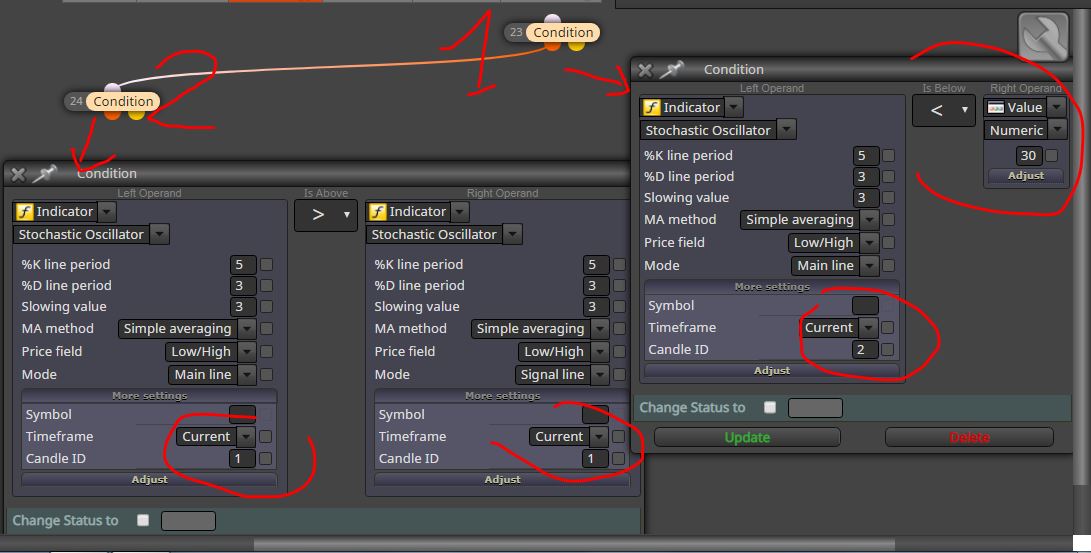This screenshot has height=553, width=1091.
Task: Edit %D line period field in Condition 23
Action: tap(866, 177)
